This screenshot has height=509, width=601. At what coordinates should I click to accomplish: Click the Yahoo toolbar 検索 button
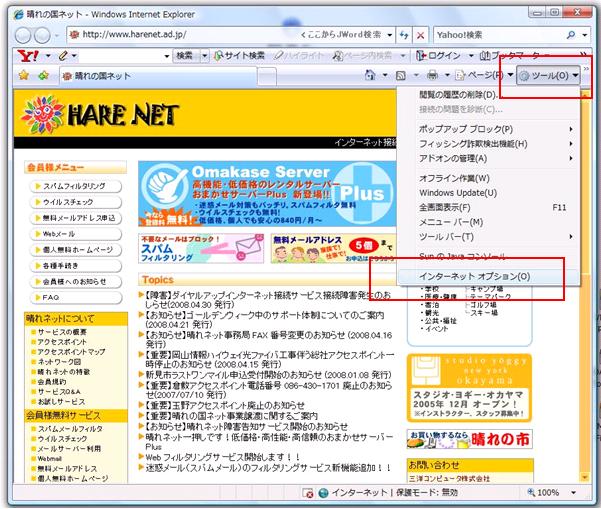(x=185, y=56)
